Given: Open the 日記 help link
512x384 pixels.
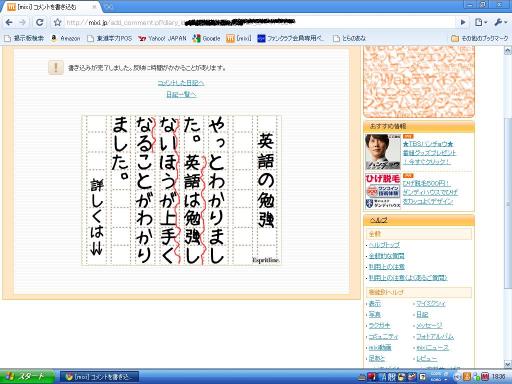Looking at the screenshot, I should [422, 314].
